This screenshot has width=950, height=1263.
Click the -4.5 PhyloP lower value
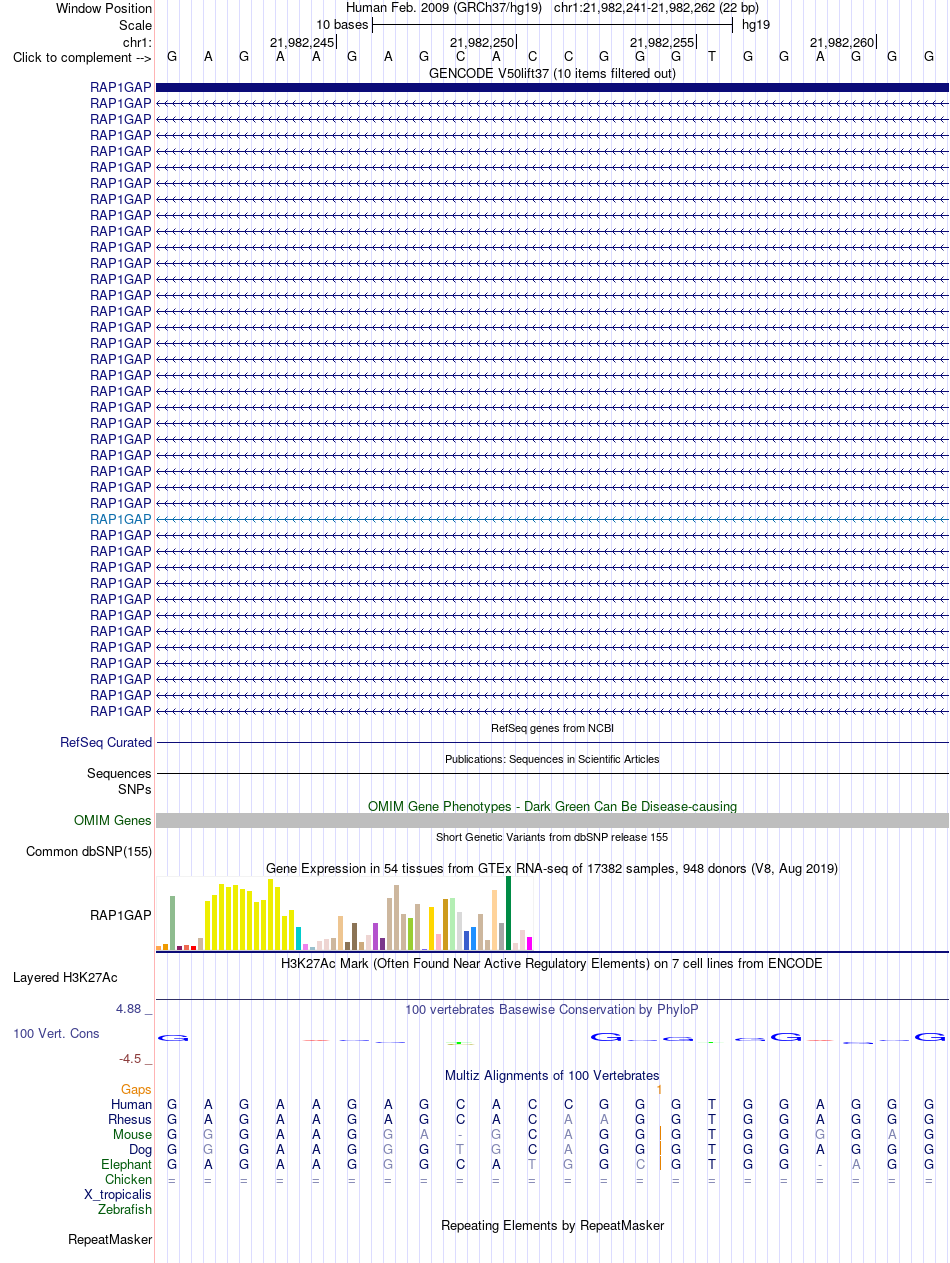[135, 1058]
